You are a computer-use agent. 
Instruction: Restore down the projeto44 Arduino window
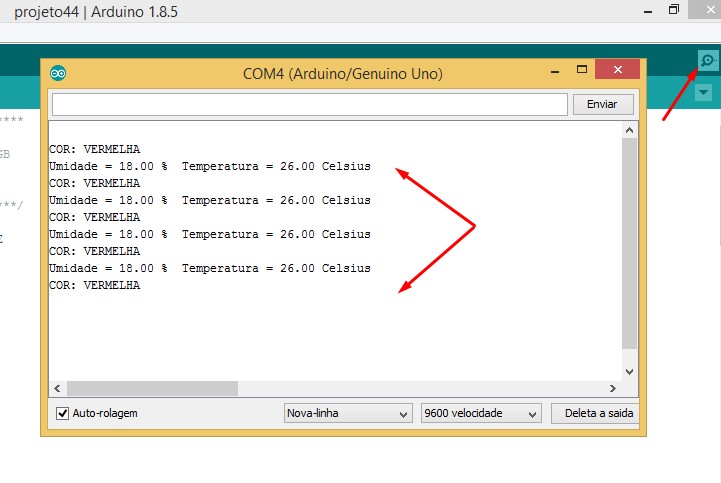tap(674, 10)
